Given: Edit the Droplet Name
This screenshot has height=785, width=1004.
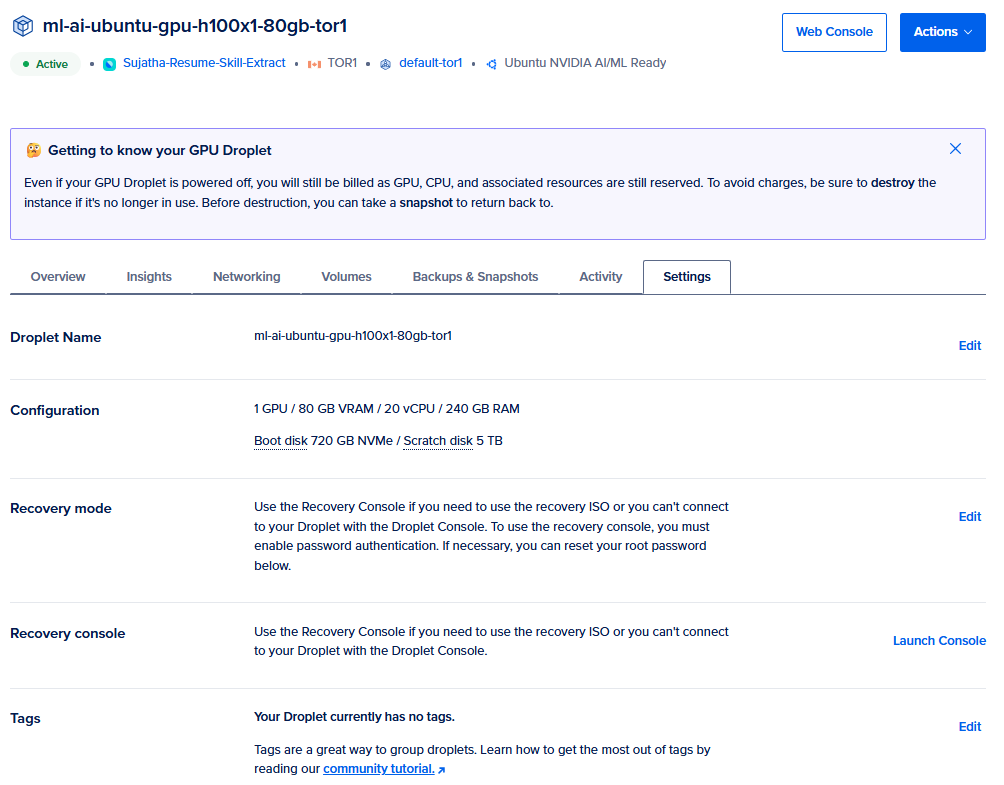Looking at the screenshot, I should pos(969,345).
